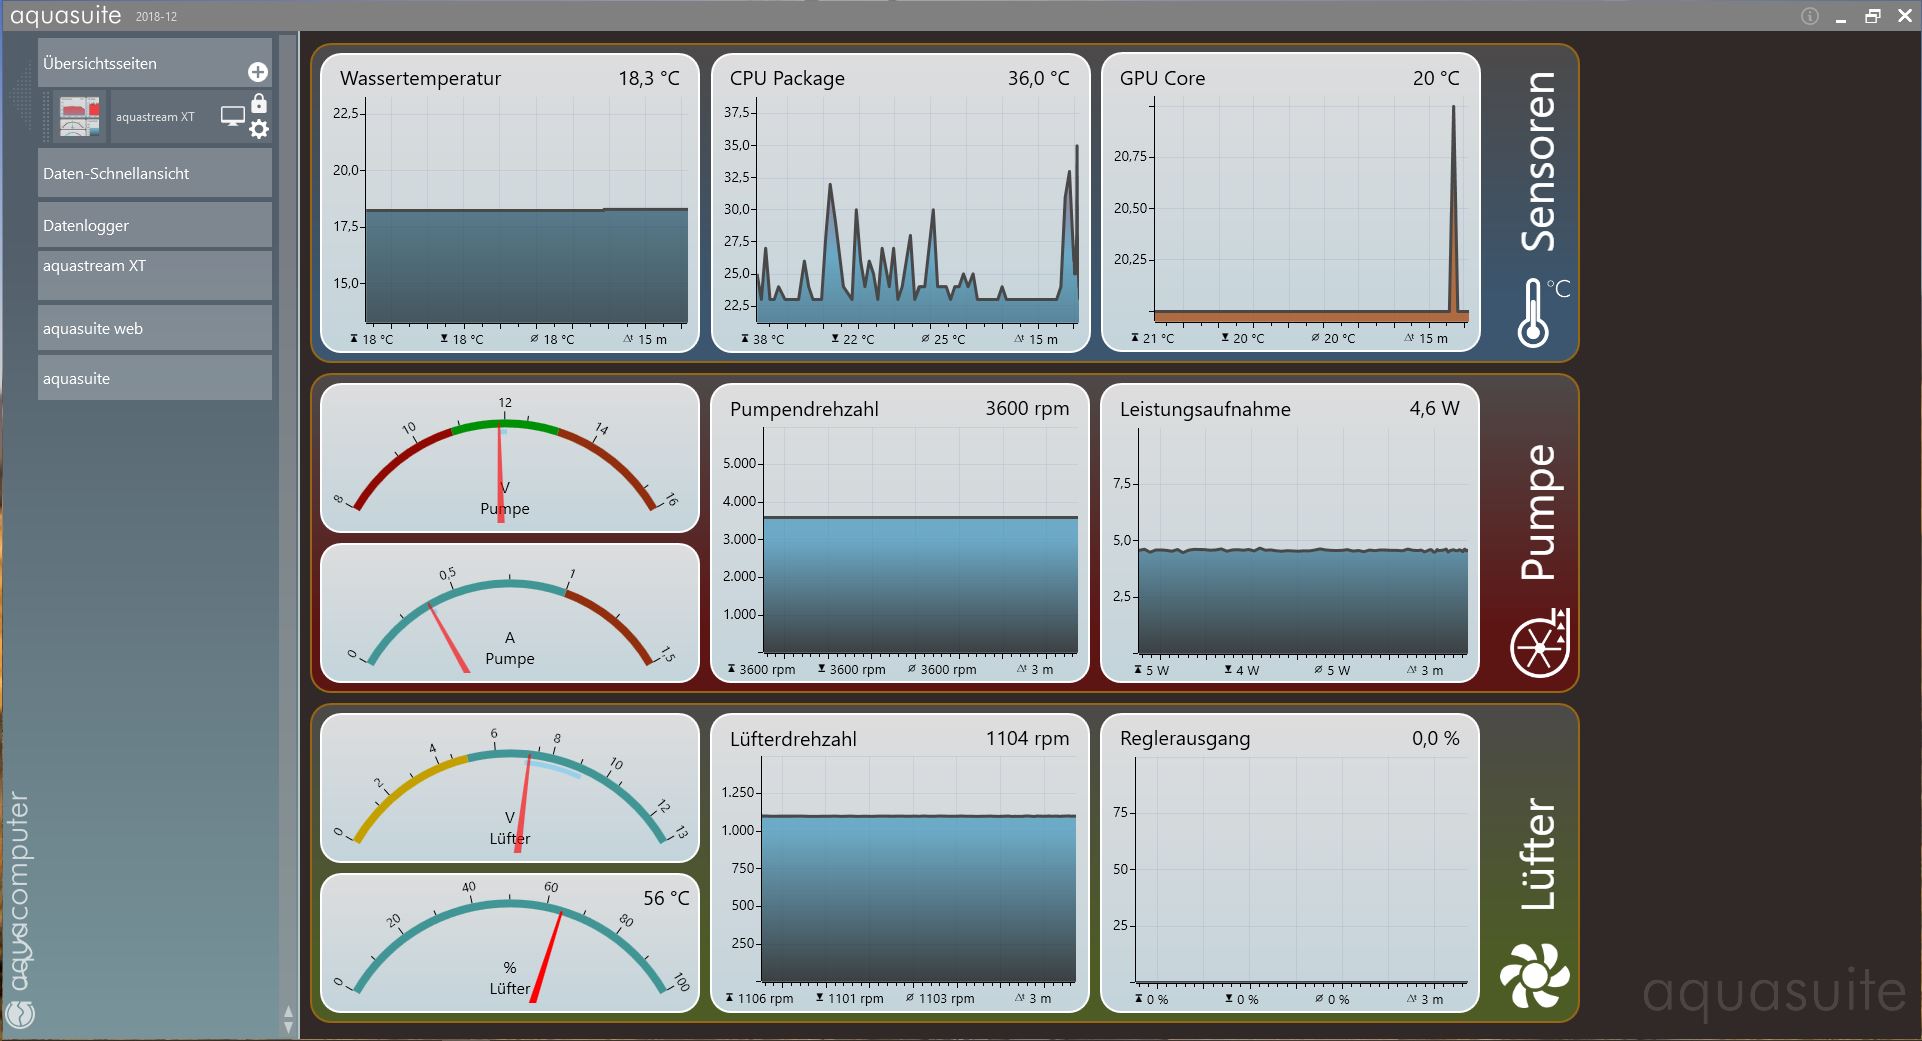Click the Lüfter vertical section label

click(1538, 854)
